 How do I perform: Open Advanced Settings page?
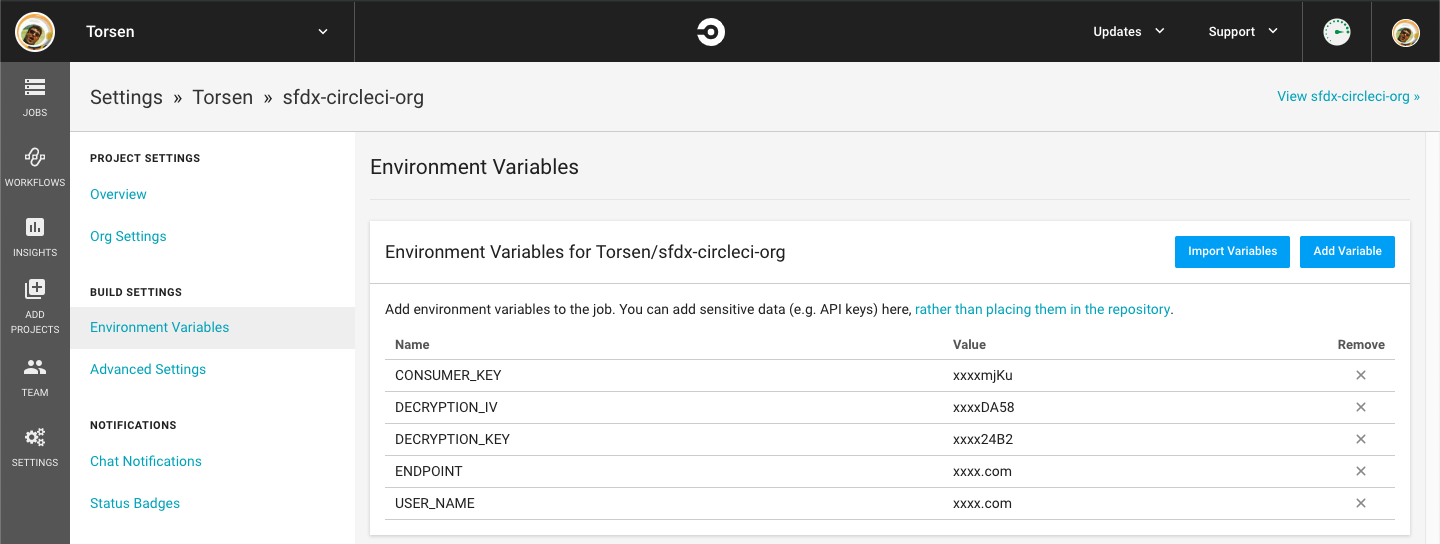148,369
